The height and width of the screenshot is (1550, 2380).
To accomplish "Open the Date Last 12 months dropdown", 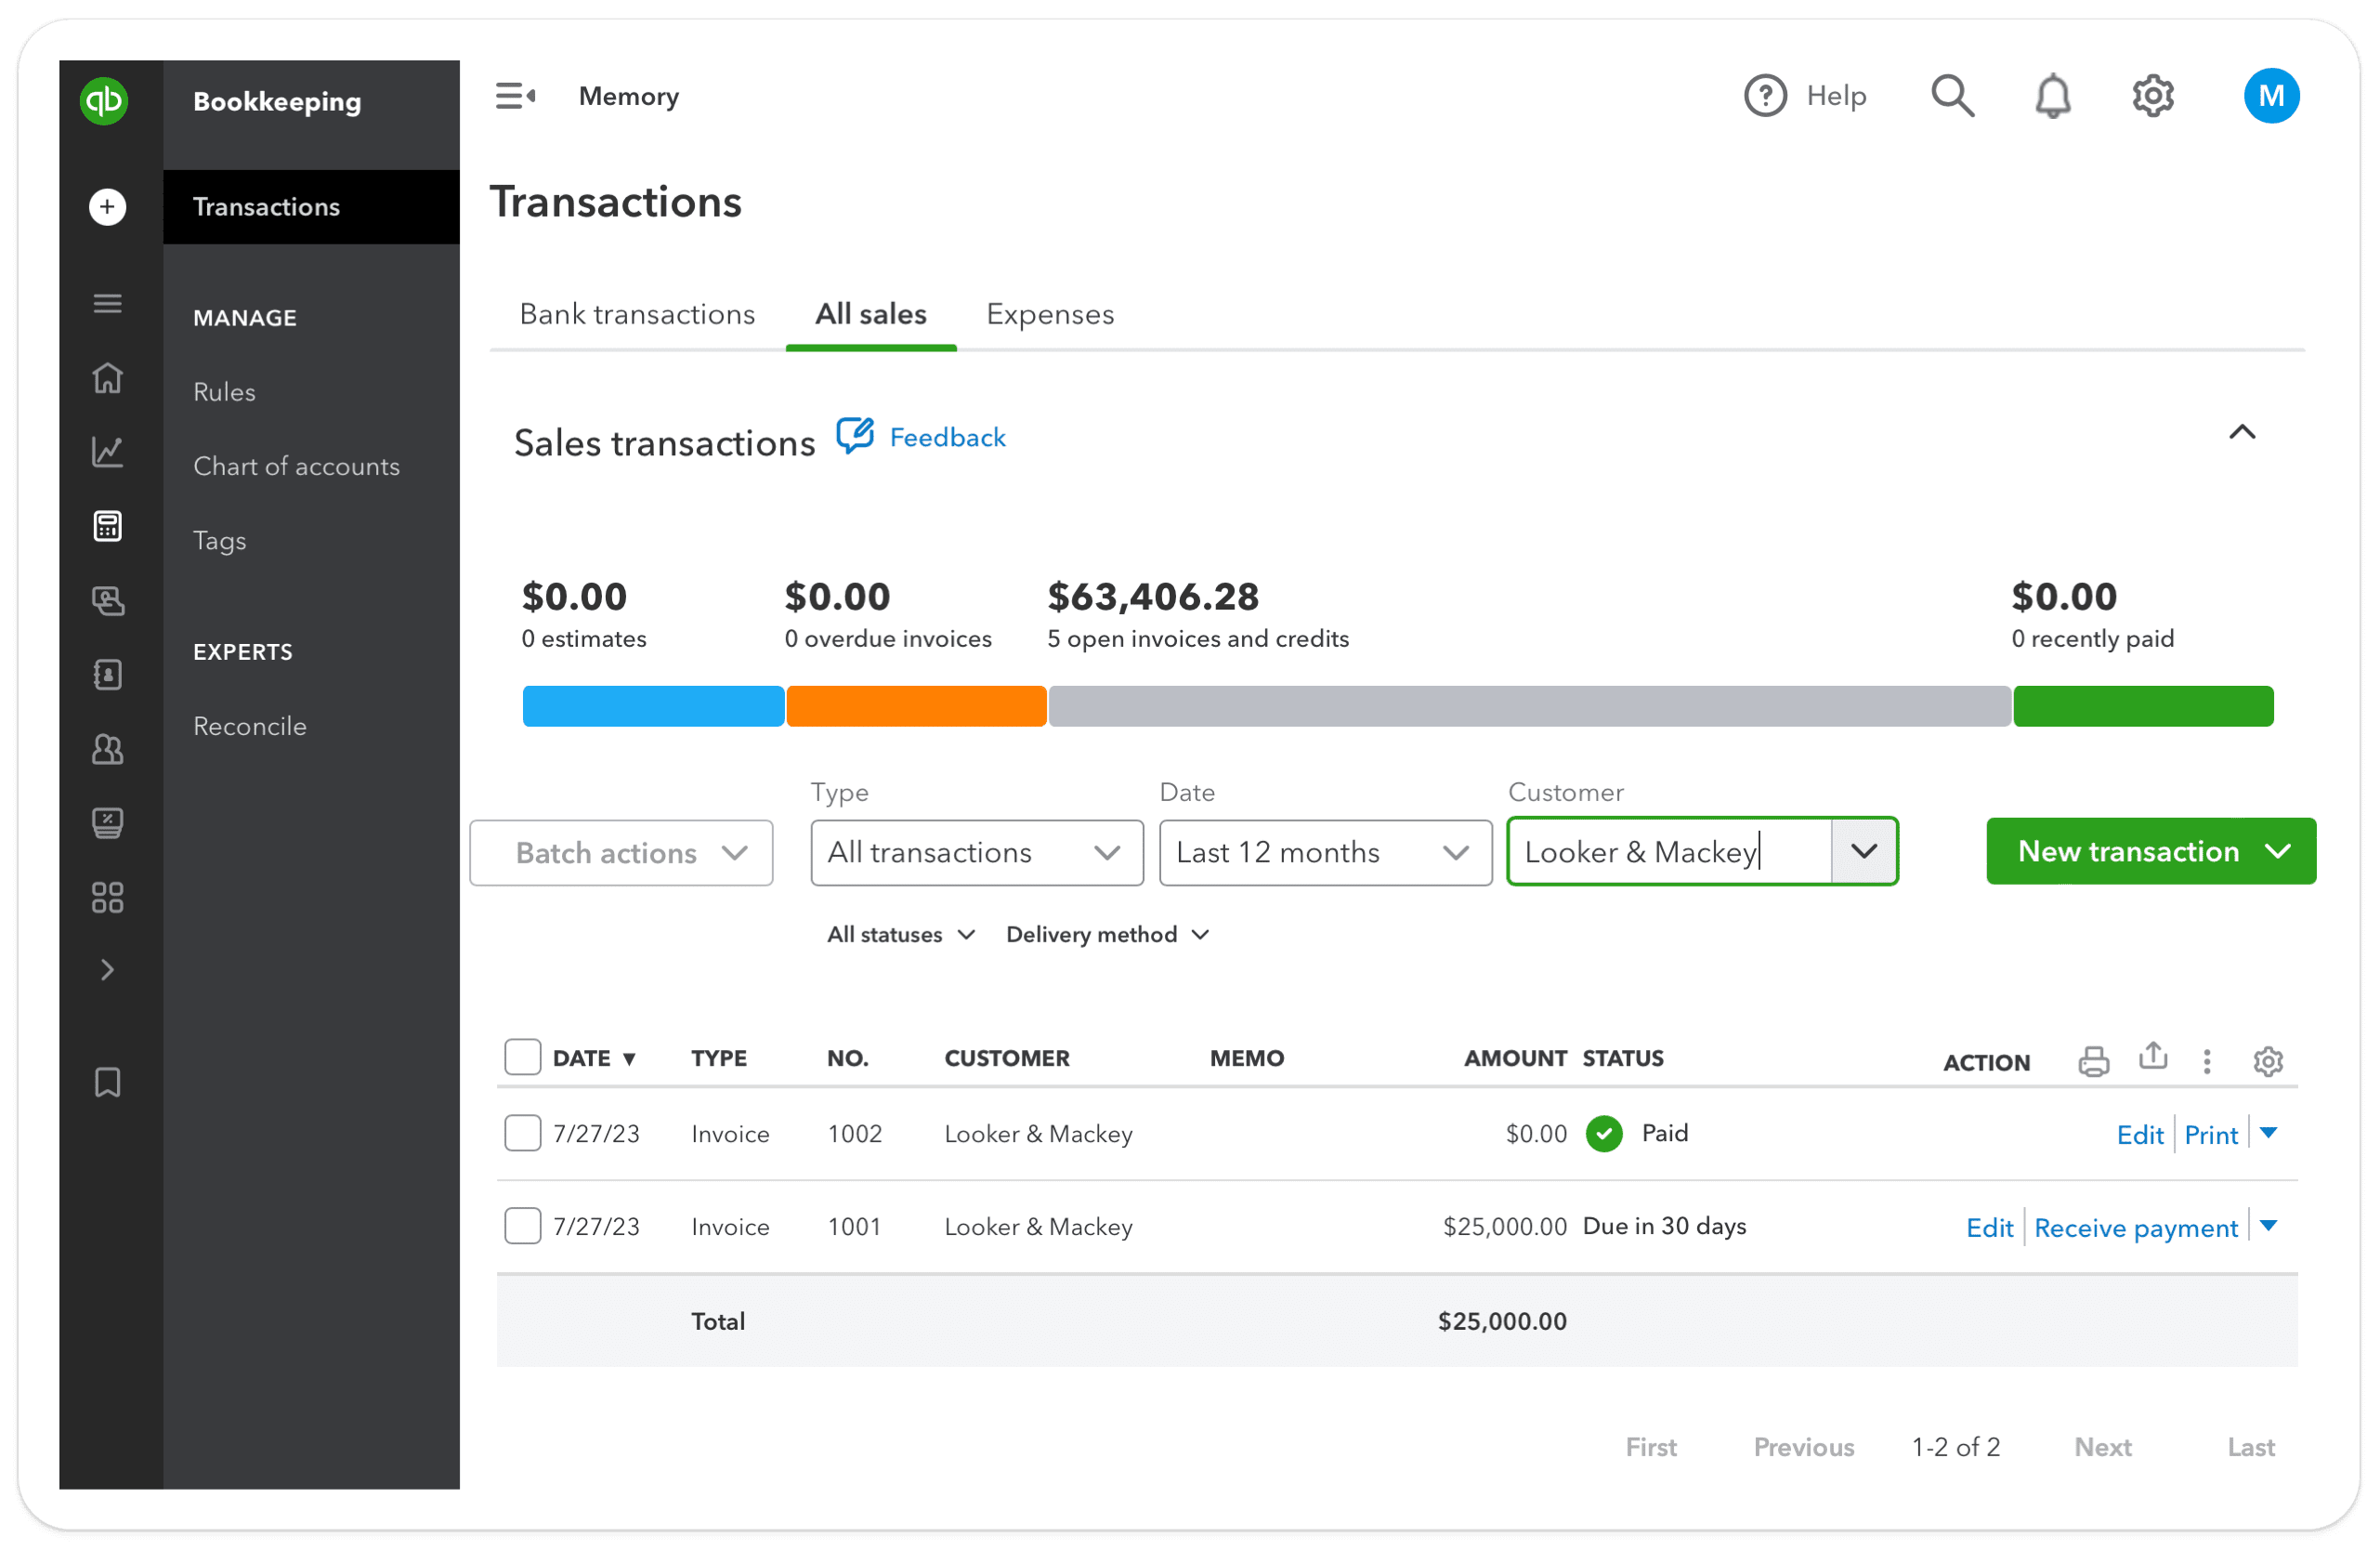I will click(x=1325, y=853).
